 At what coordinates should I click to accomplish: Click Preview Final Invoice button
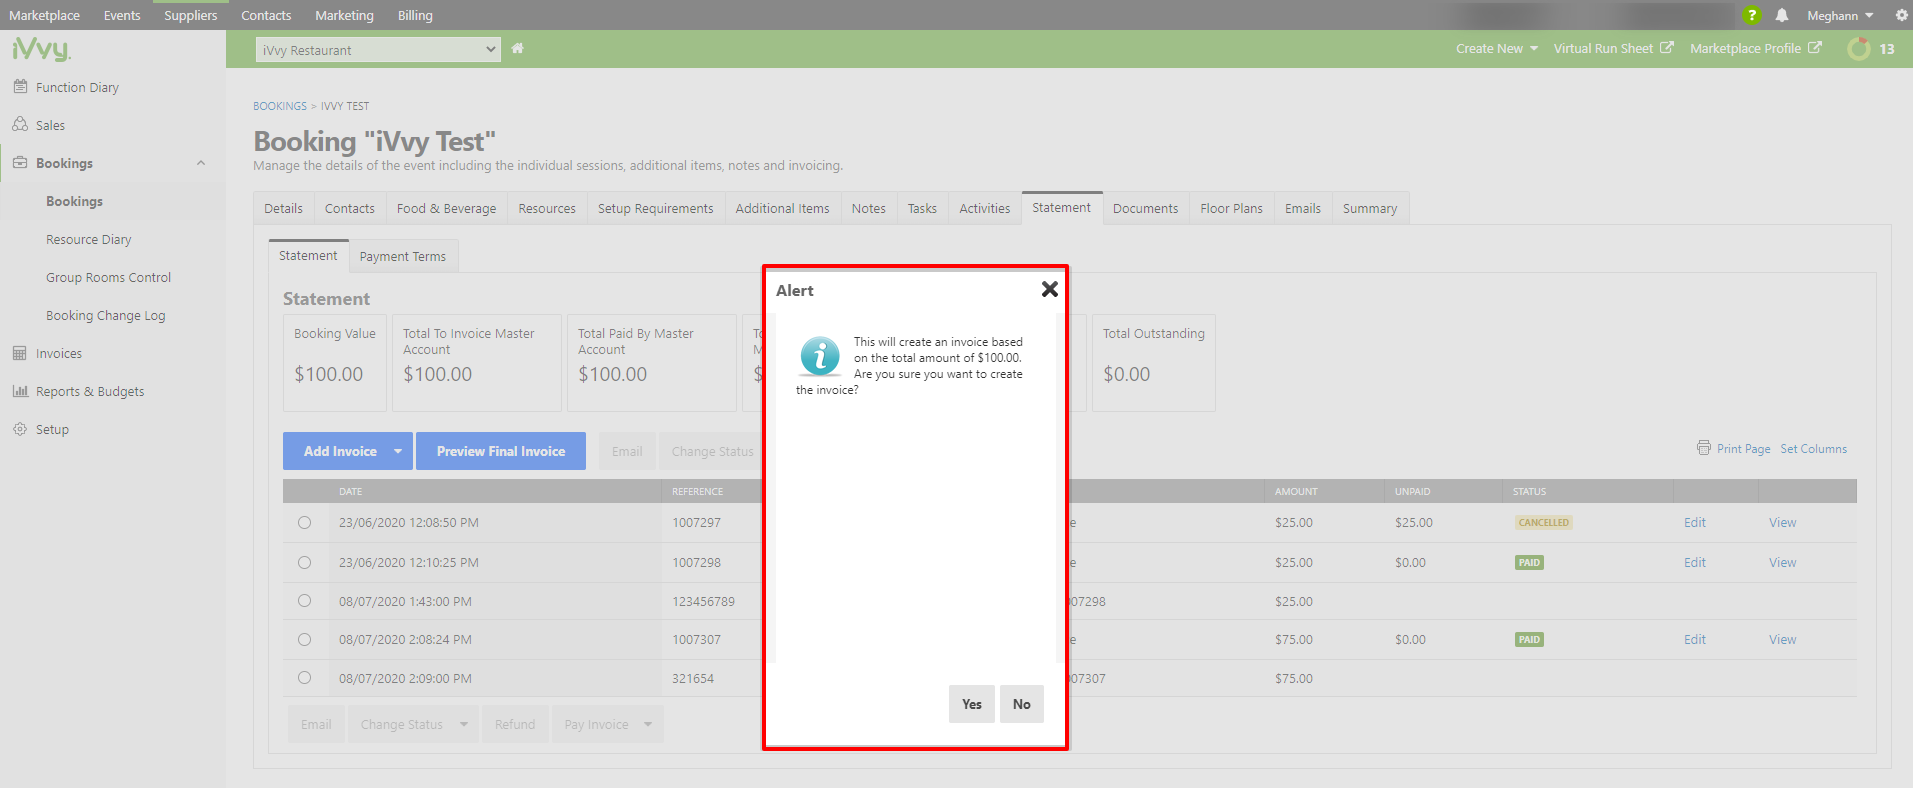tap(501, 451)
